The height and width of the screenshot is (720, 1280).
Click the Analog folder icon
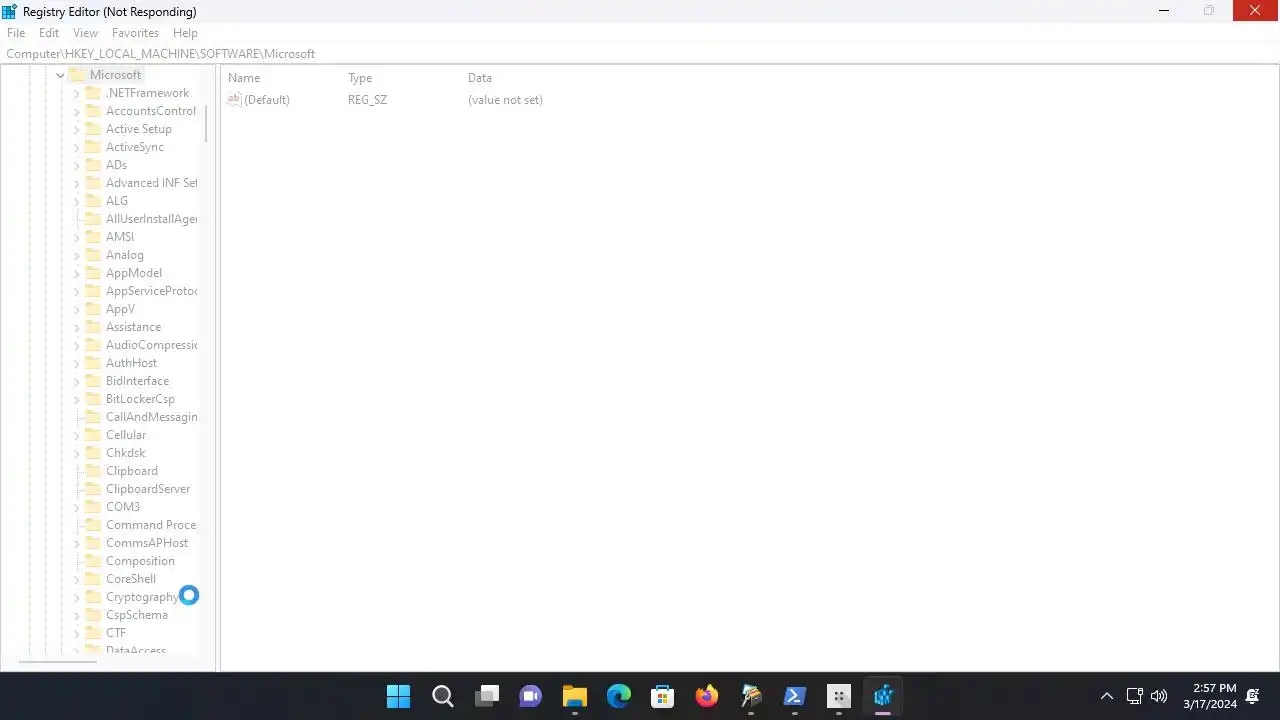[x=93, y=255]
